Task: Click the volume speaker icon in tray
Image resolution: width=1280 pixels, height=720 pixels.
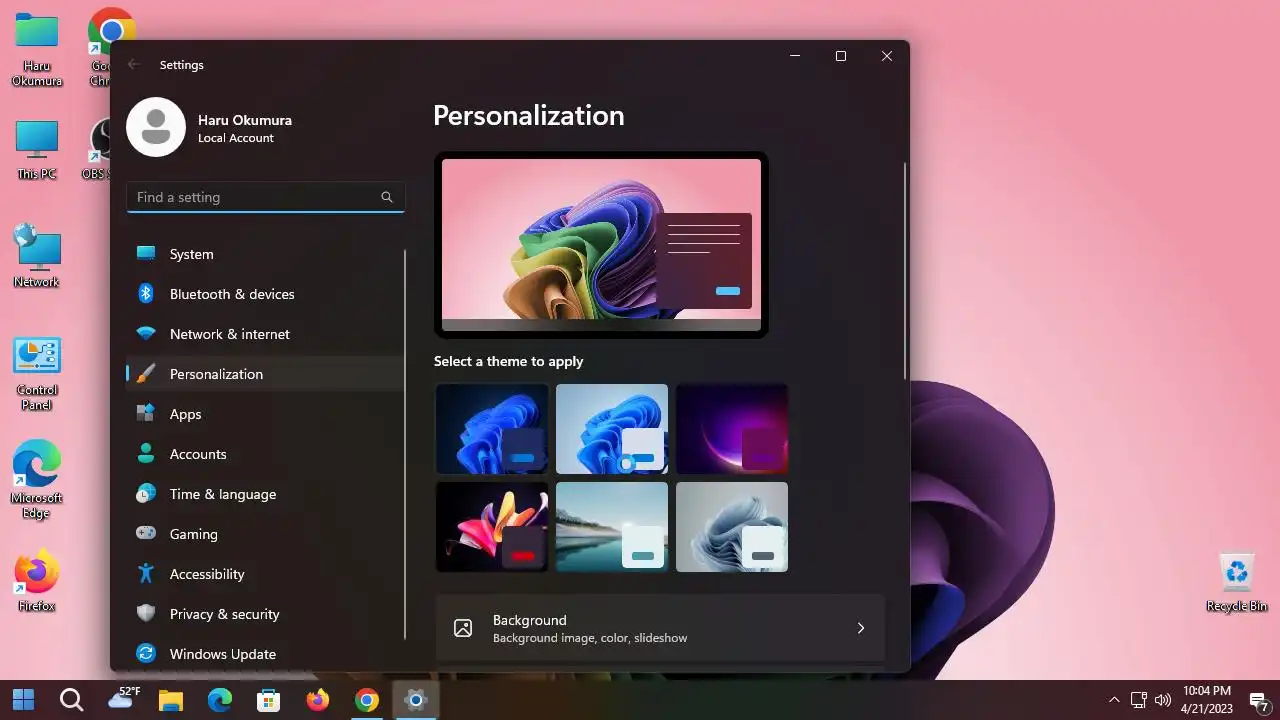Action: pos(1162,700)
